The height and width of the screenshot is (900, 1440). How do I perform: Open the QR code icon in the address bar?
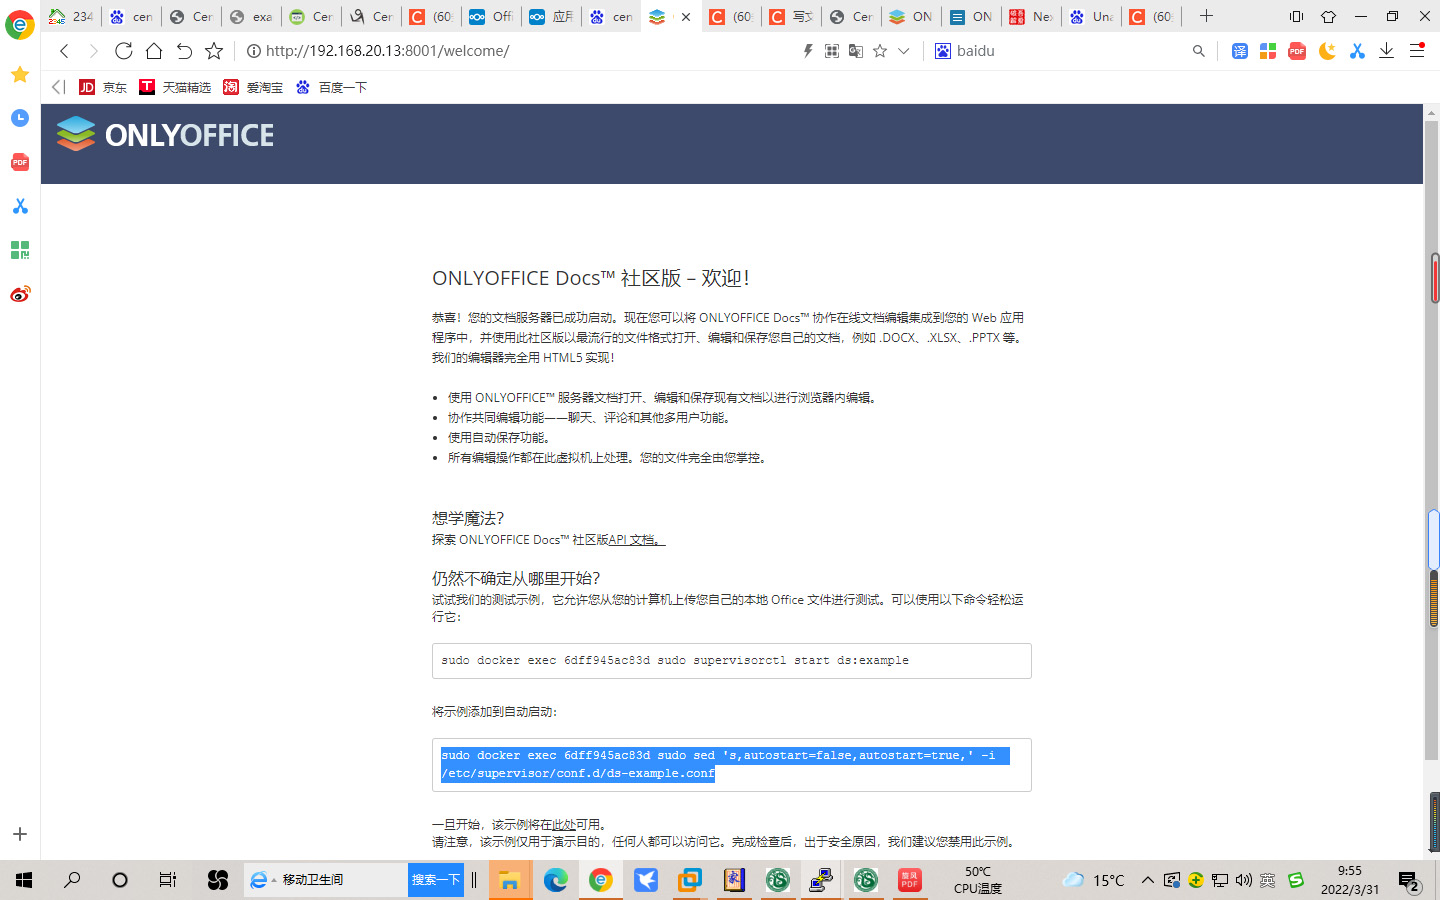832,51
